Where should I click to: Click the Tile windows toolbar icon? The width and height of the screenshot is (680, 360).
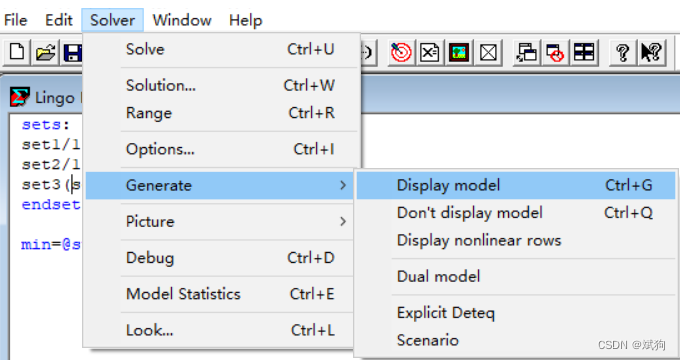click(x=584, y=52)
